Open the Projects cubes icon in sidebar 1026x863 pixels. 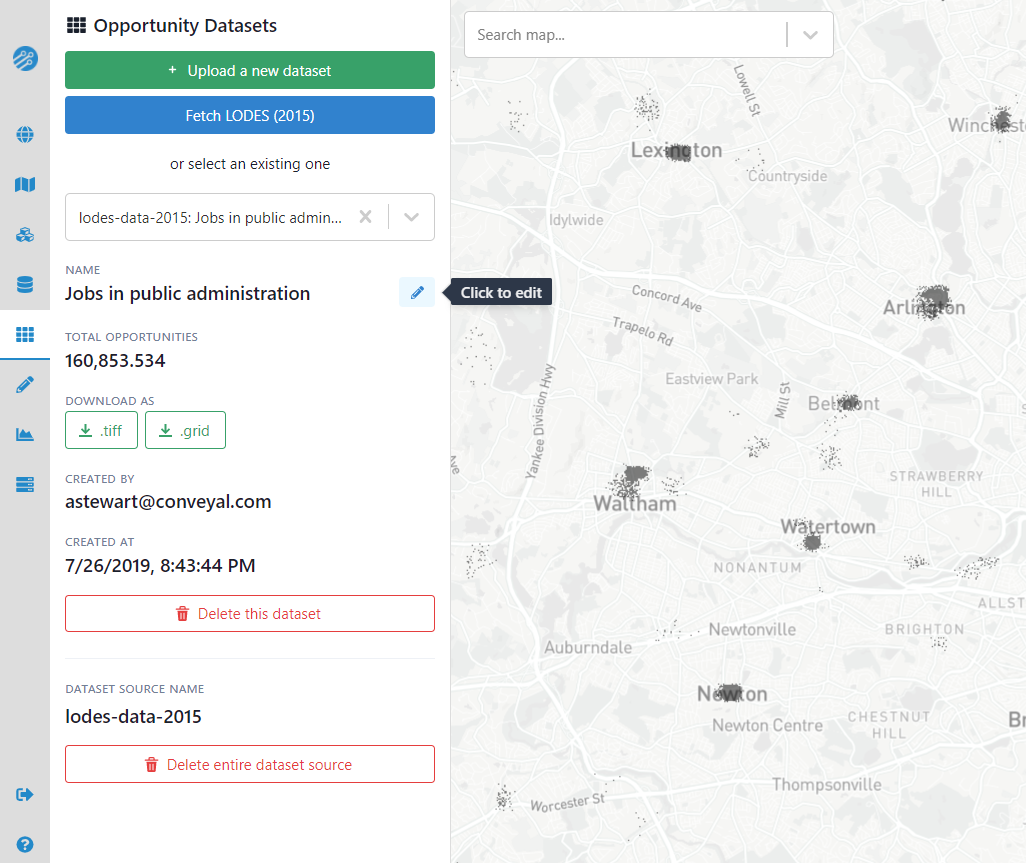24,234
